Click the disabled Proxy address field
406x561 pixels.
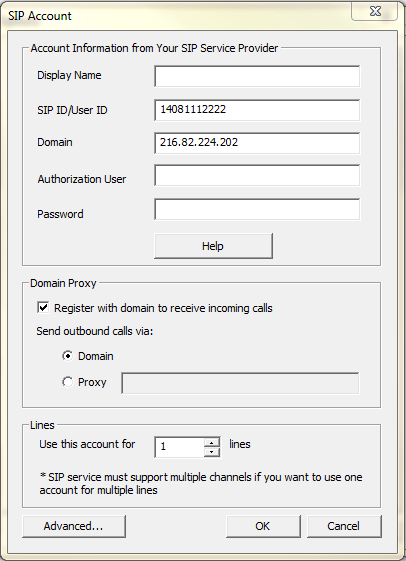tap(240, 383)
